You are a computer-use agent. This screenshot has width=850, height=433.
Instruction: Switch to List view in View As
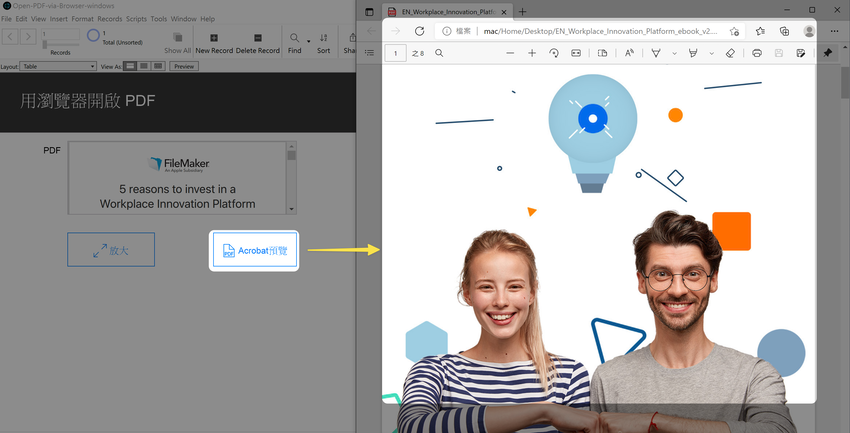tap(144, 66)
